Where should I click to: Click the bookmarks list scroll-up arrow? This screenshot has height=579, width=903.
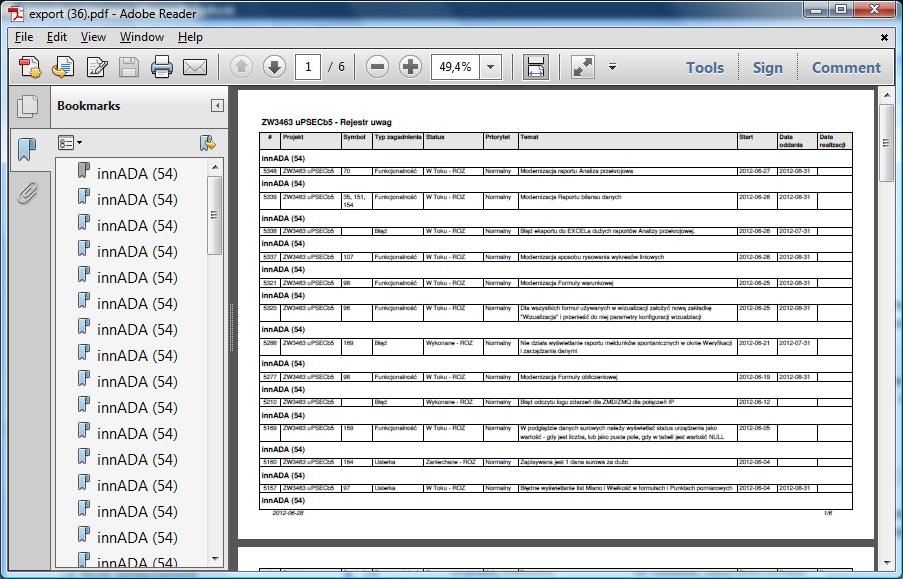[215, 167]
